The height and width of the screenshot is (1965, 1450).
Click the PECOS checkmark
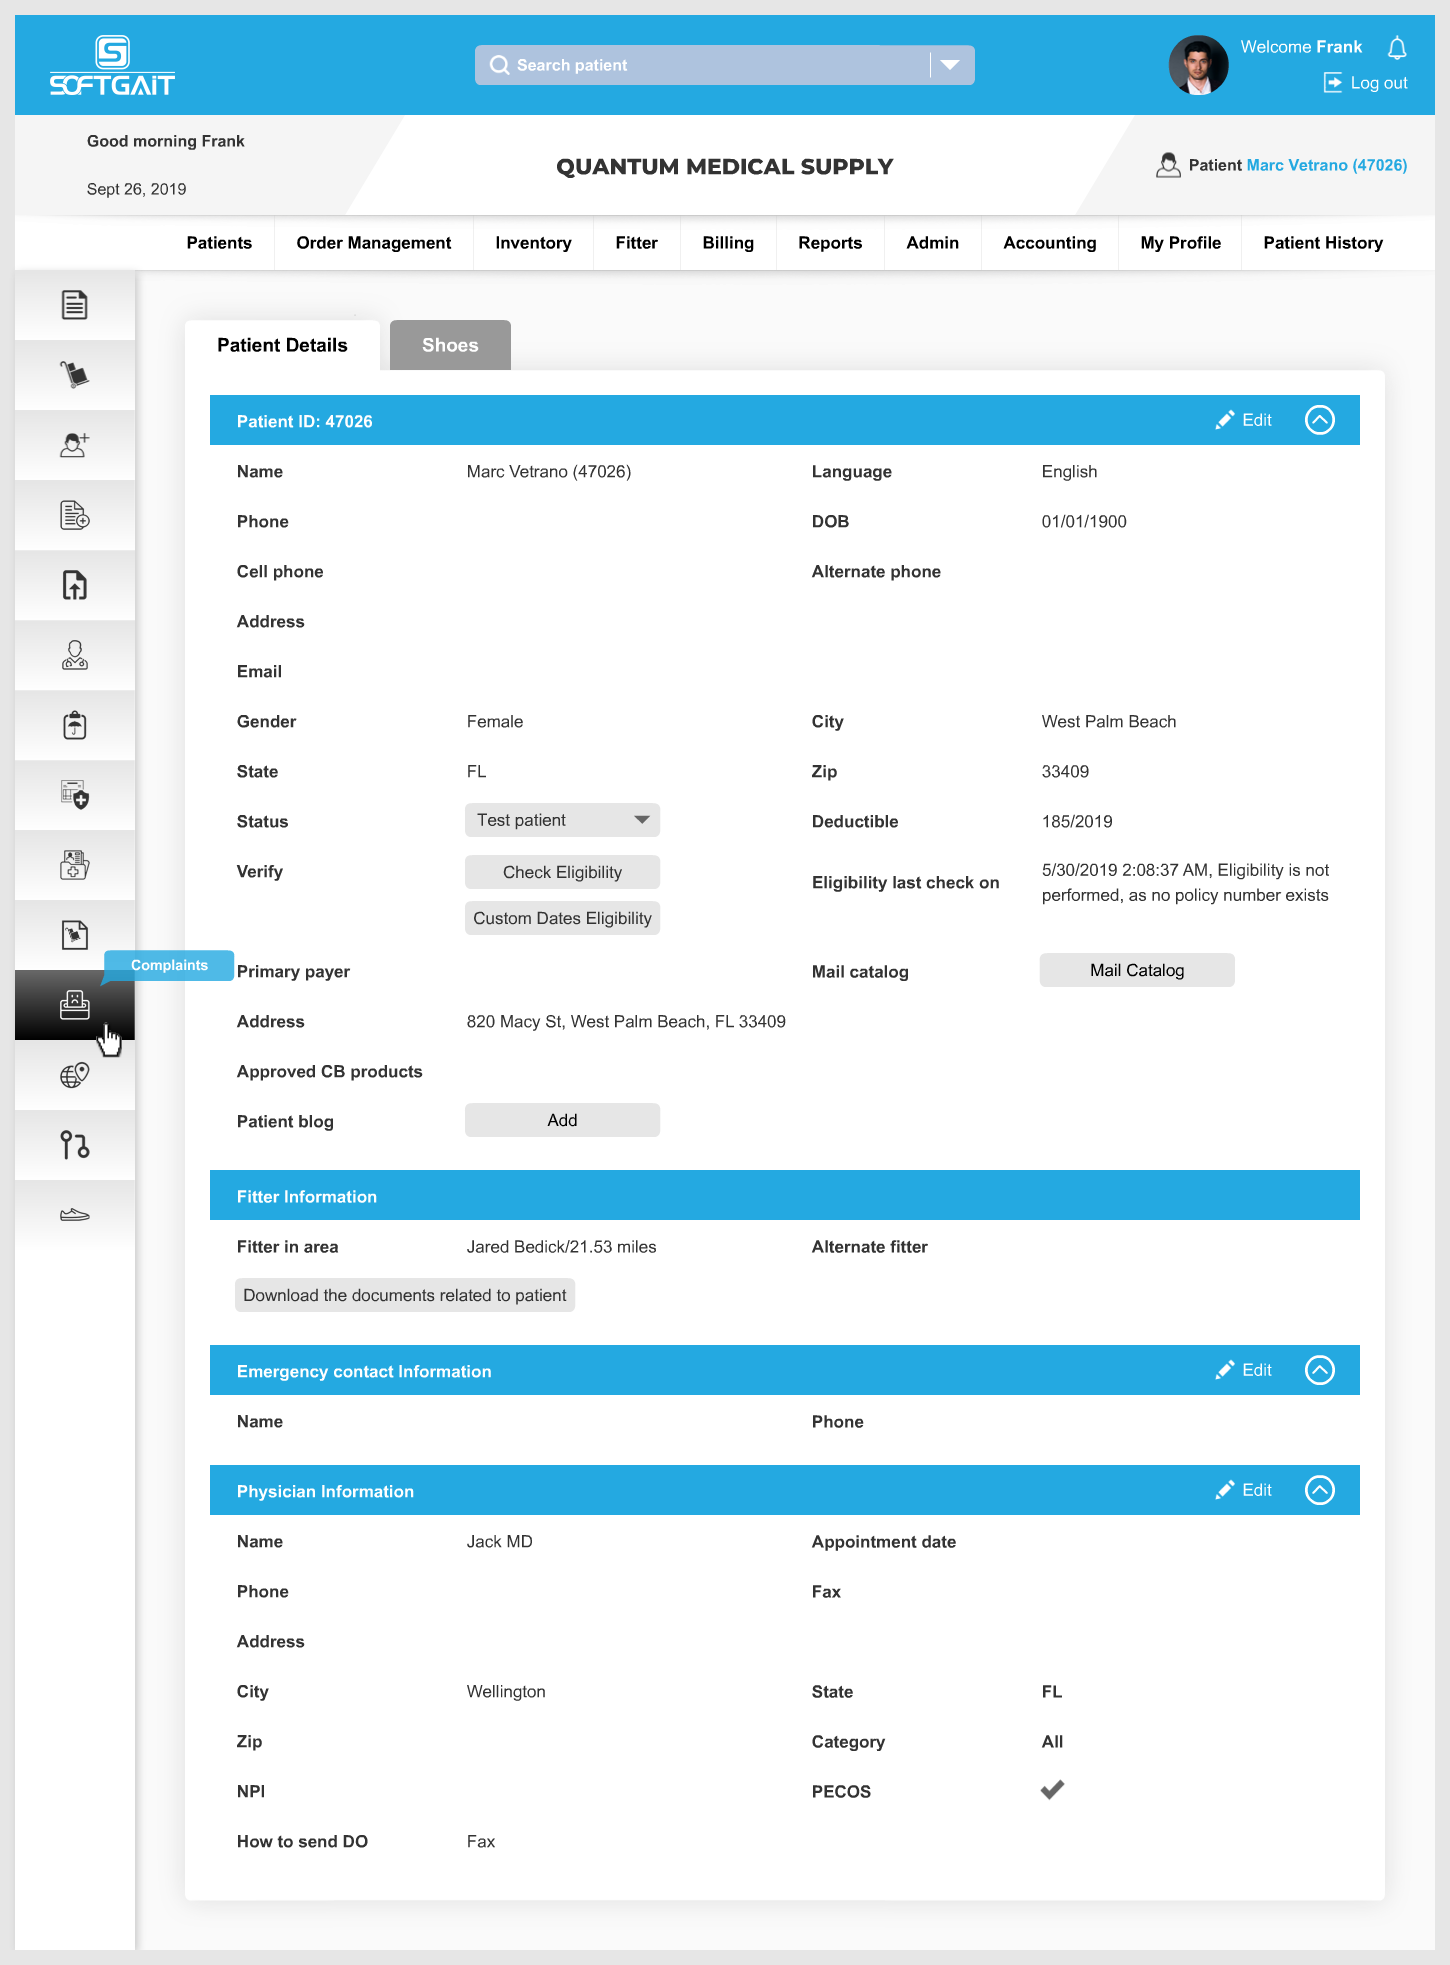coord(1052,1790)
